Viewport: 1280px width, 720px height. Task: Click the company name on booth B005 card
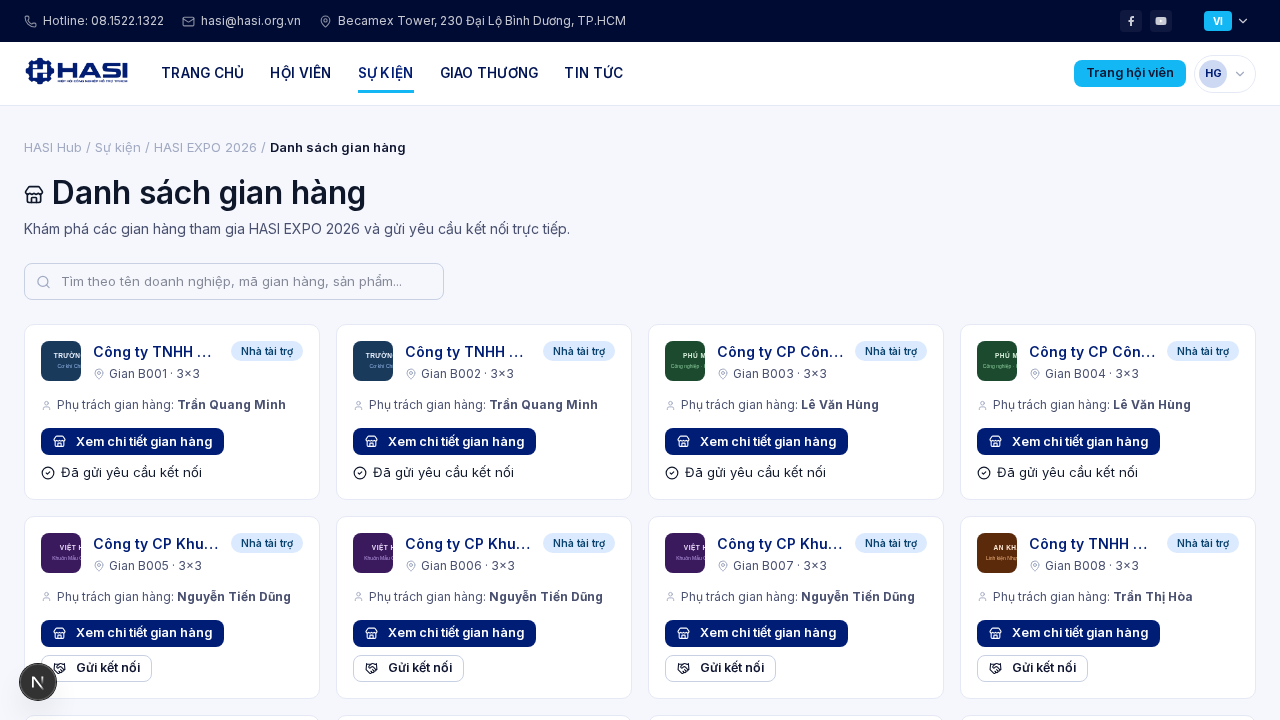[x=155, y=544]
